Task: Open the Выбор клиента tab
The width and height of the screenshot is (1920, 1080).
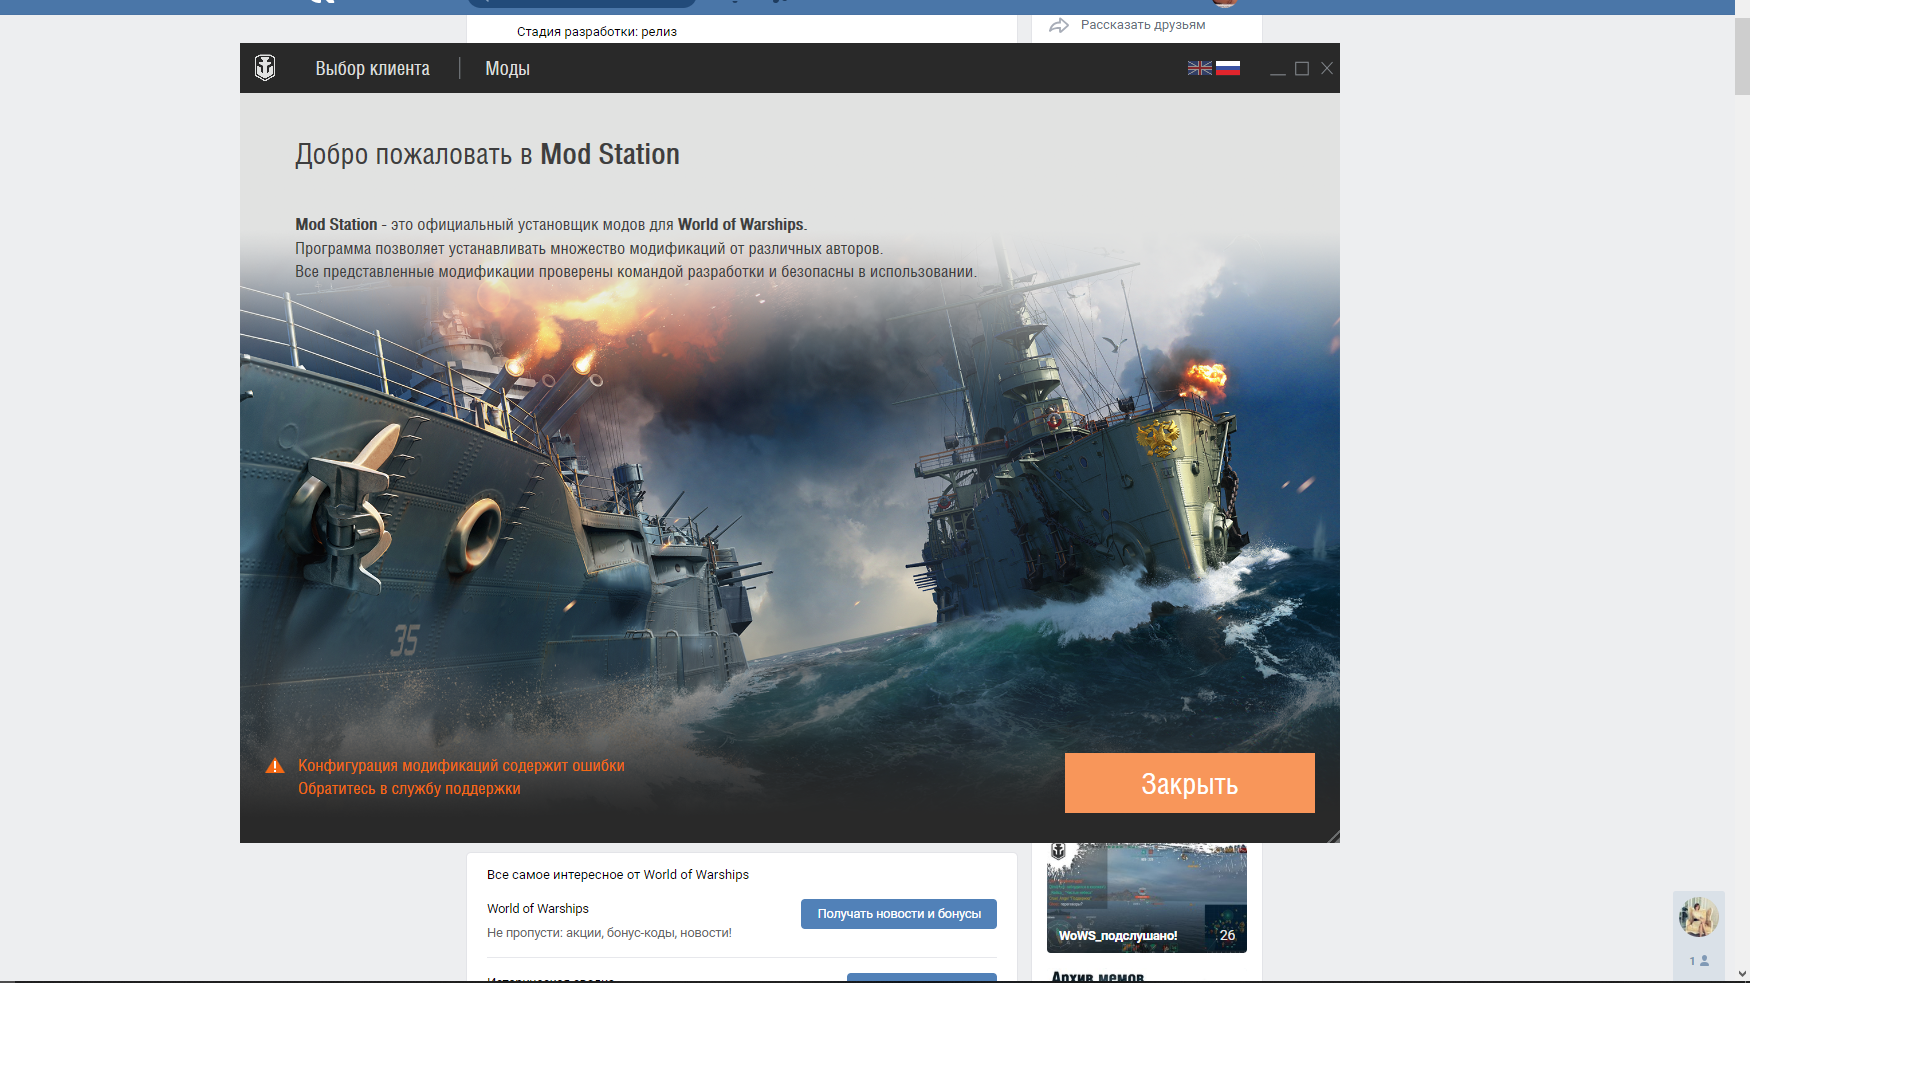Action: click(x=372, y=68)
